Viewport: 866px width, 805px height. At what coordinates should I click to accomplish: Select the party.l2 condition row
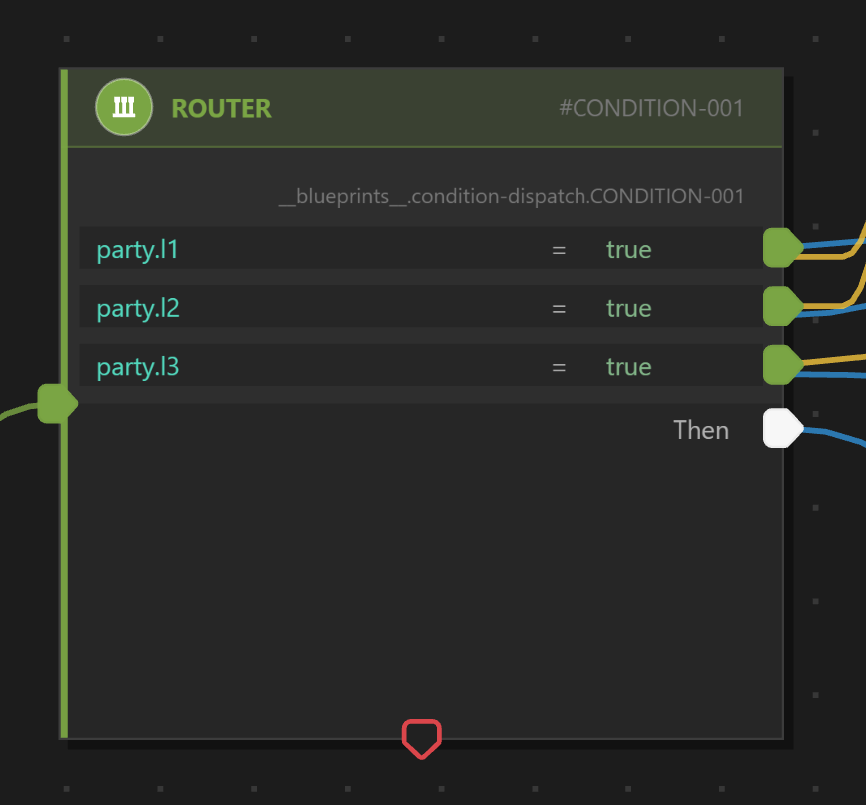point(421,306)
